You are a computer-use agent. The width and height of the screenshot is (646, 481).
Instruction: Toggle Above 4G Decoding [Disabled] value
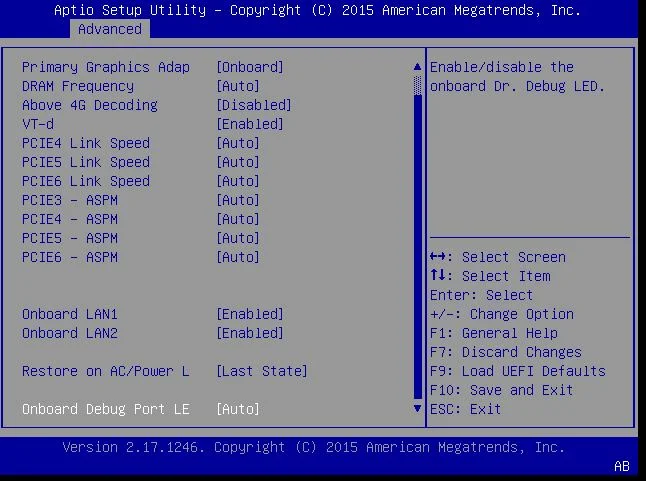254,105
